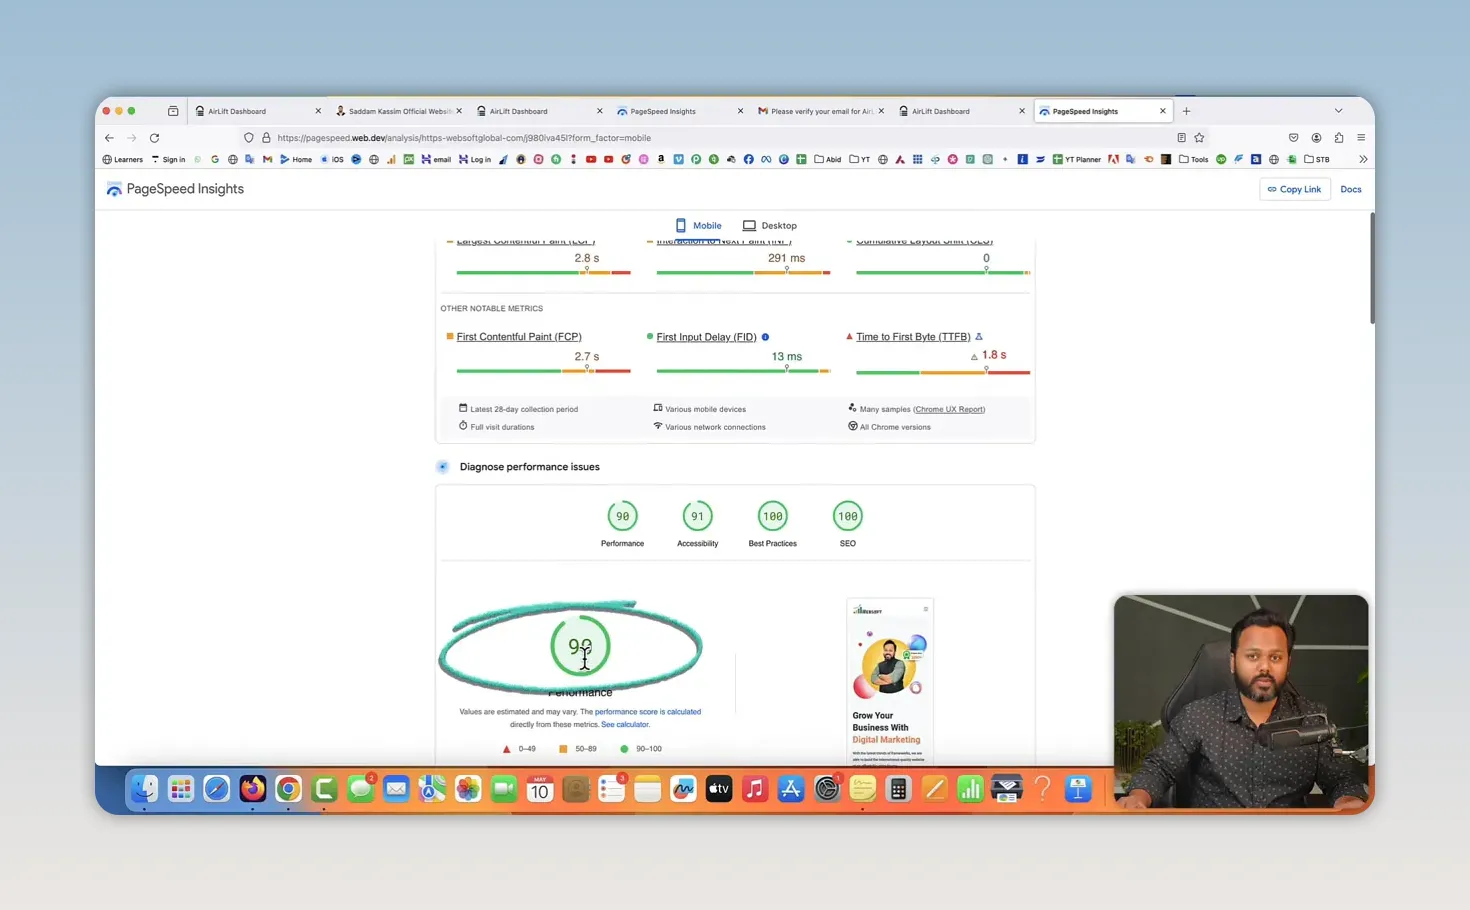Viewport: 1470px width, 910px height.
Task: Open Photos app in the dock
Action: (x=468, y=789)
